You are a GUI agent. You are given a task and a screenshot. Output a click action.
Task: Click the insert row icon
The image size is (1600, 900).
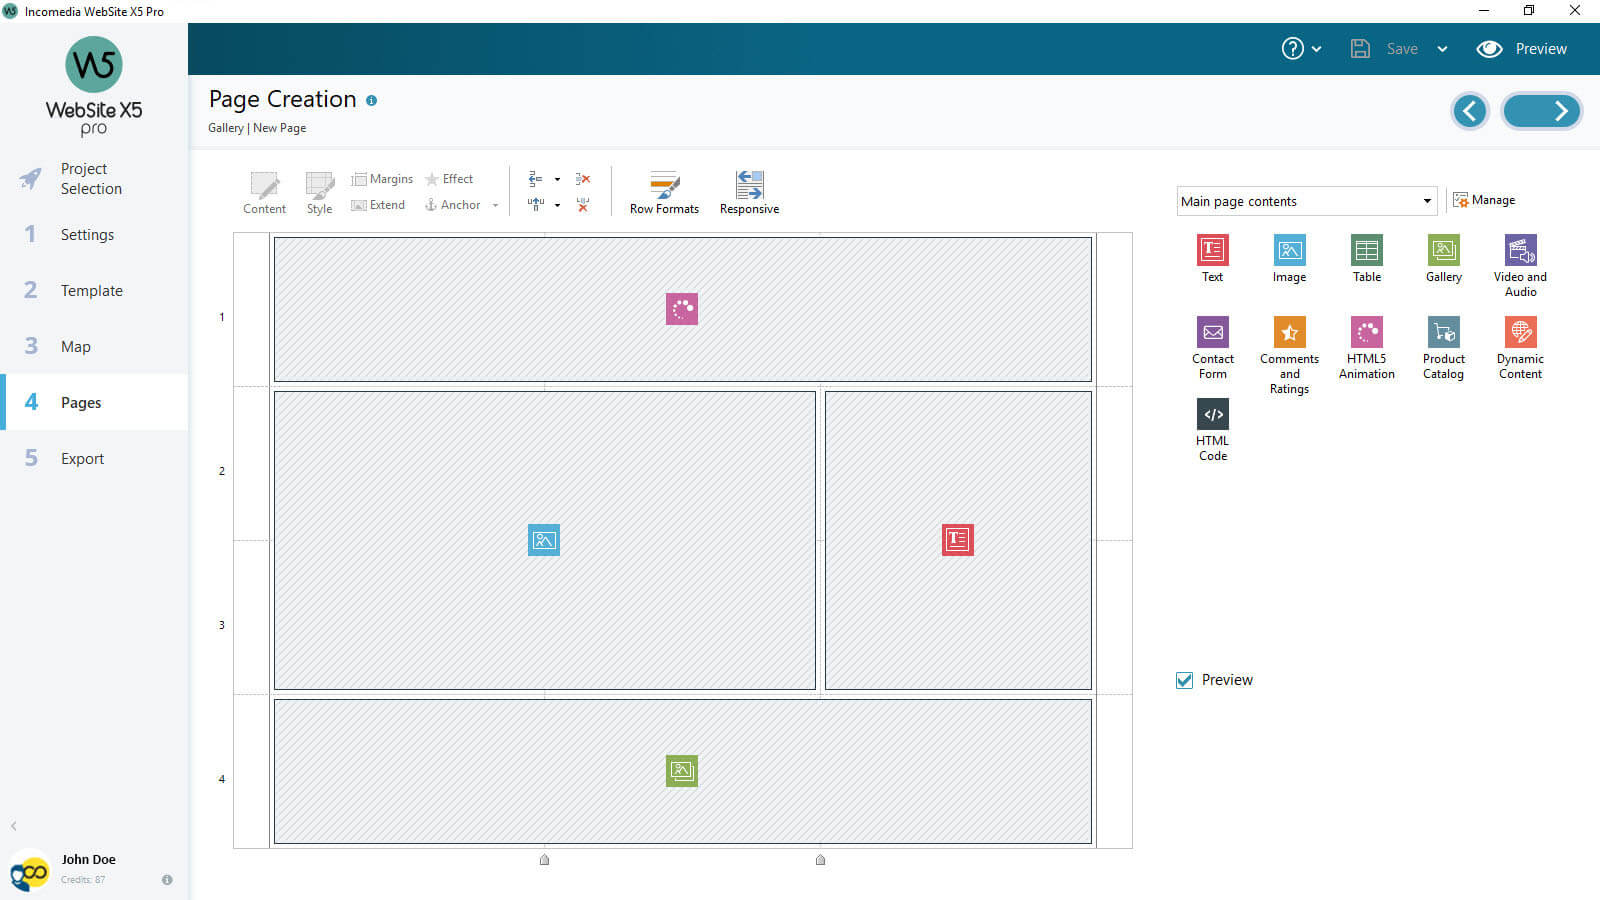coord(536,179)
